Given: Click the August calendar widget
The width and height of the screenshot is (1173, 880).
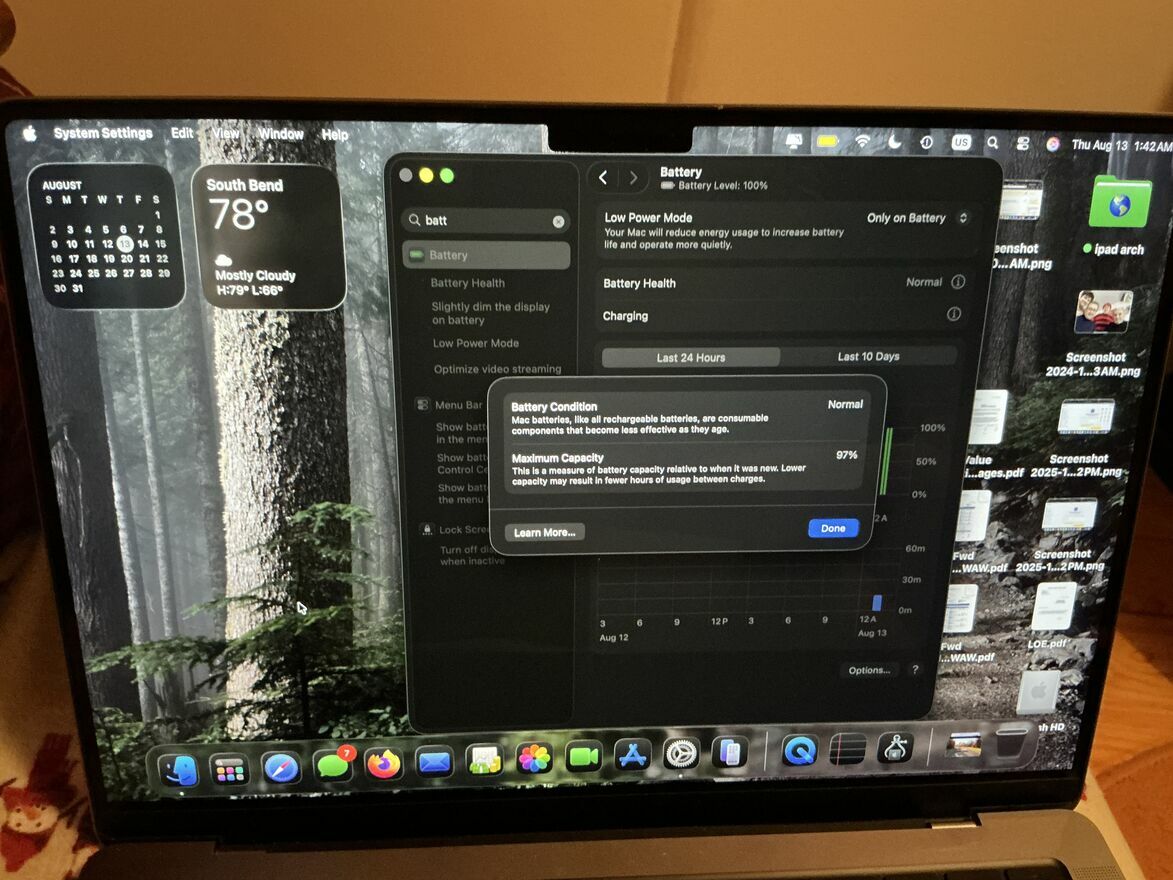Looking at the screenshot, I should [106, 236].
